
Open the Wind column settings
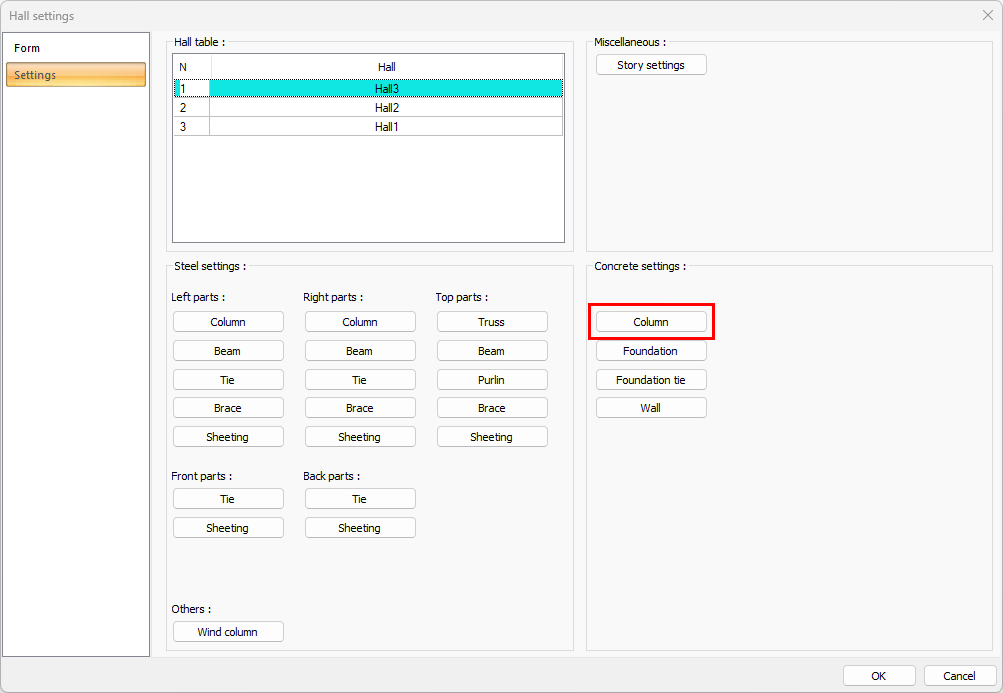228,632
